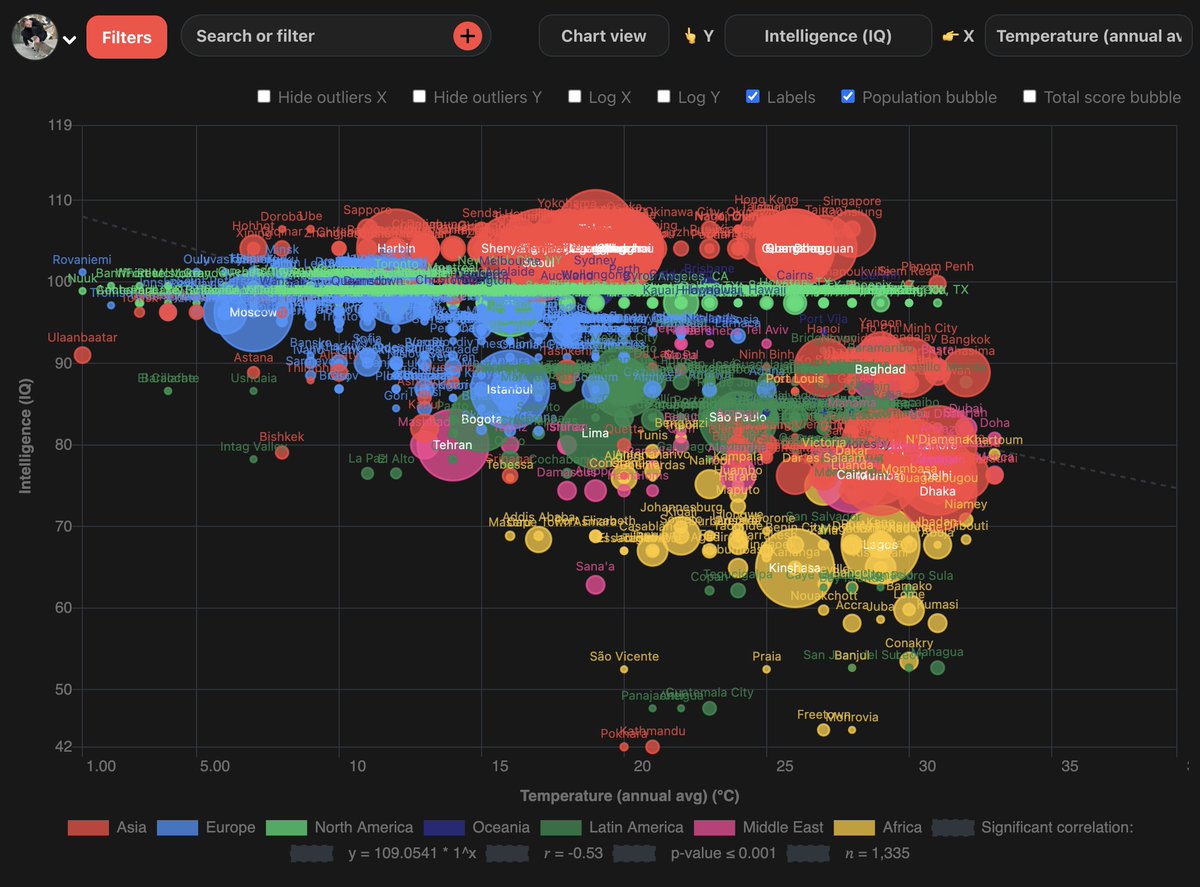Click the Filters button
Image resolution: width=1200 pixels, height=887 pixels.
(x=126, y=36)
